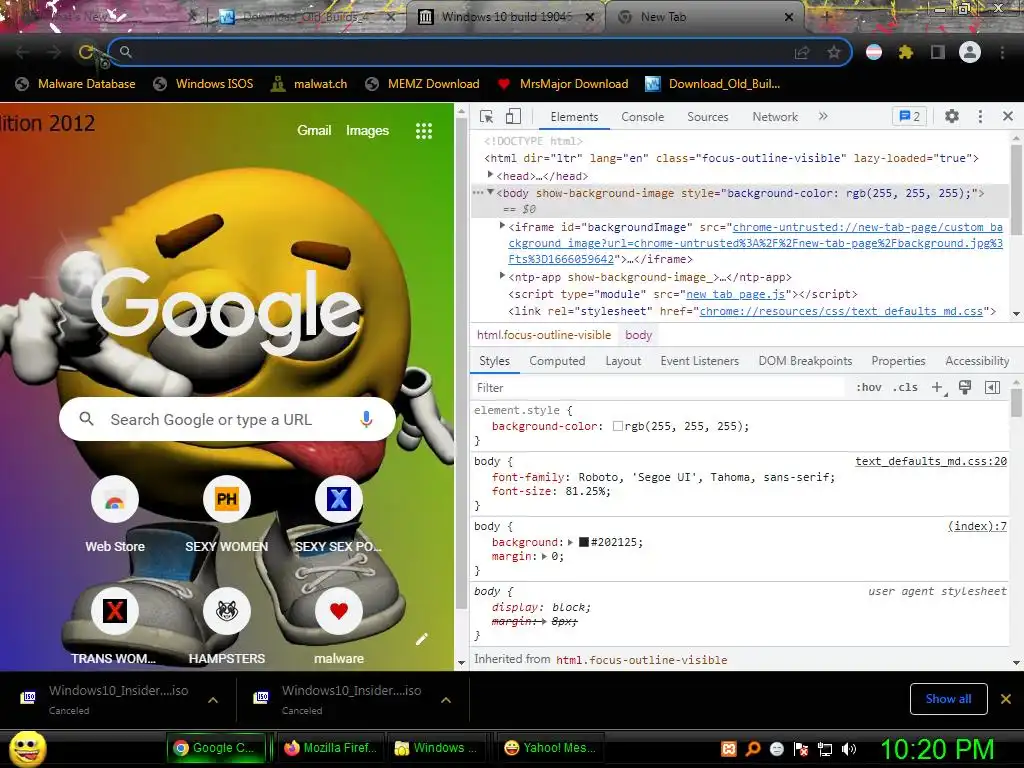This screenshot has width=1024, height=768.
Task: Expand the margin: 0 shorthand property
Action: click(x=544, y=556)
